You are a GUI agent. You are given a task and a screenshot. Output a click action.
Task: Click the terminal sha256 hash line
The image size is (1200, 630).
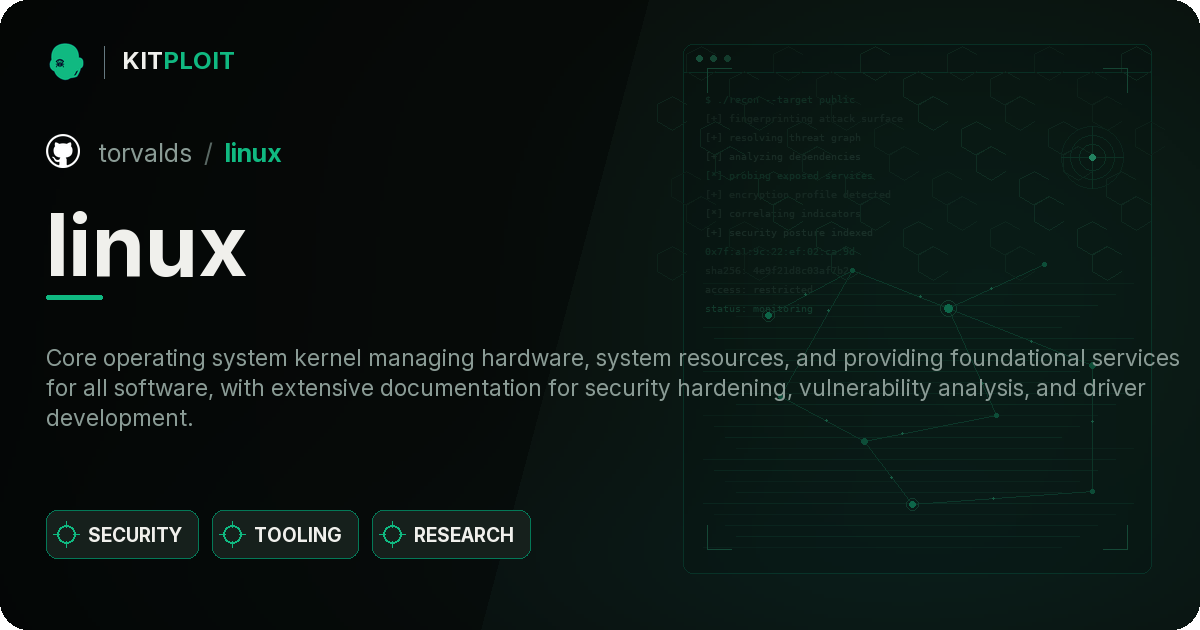click(x=778, y=271)
